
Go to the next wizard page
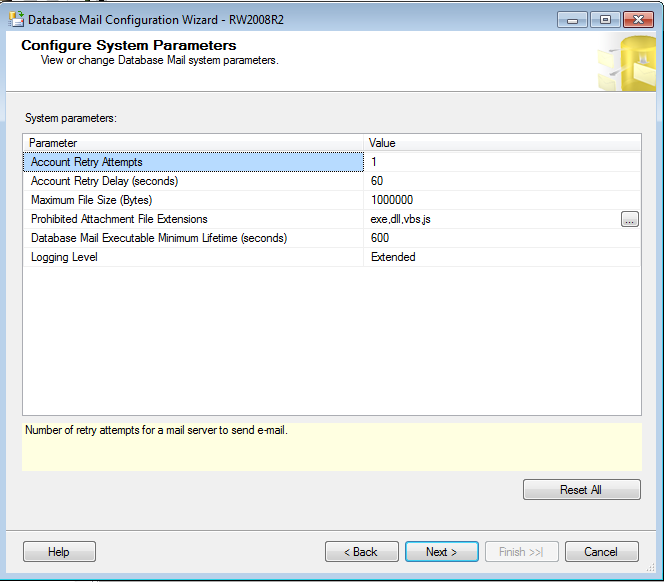pos(442,552)
